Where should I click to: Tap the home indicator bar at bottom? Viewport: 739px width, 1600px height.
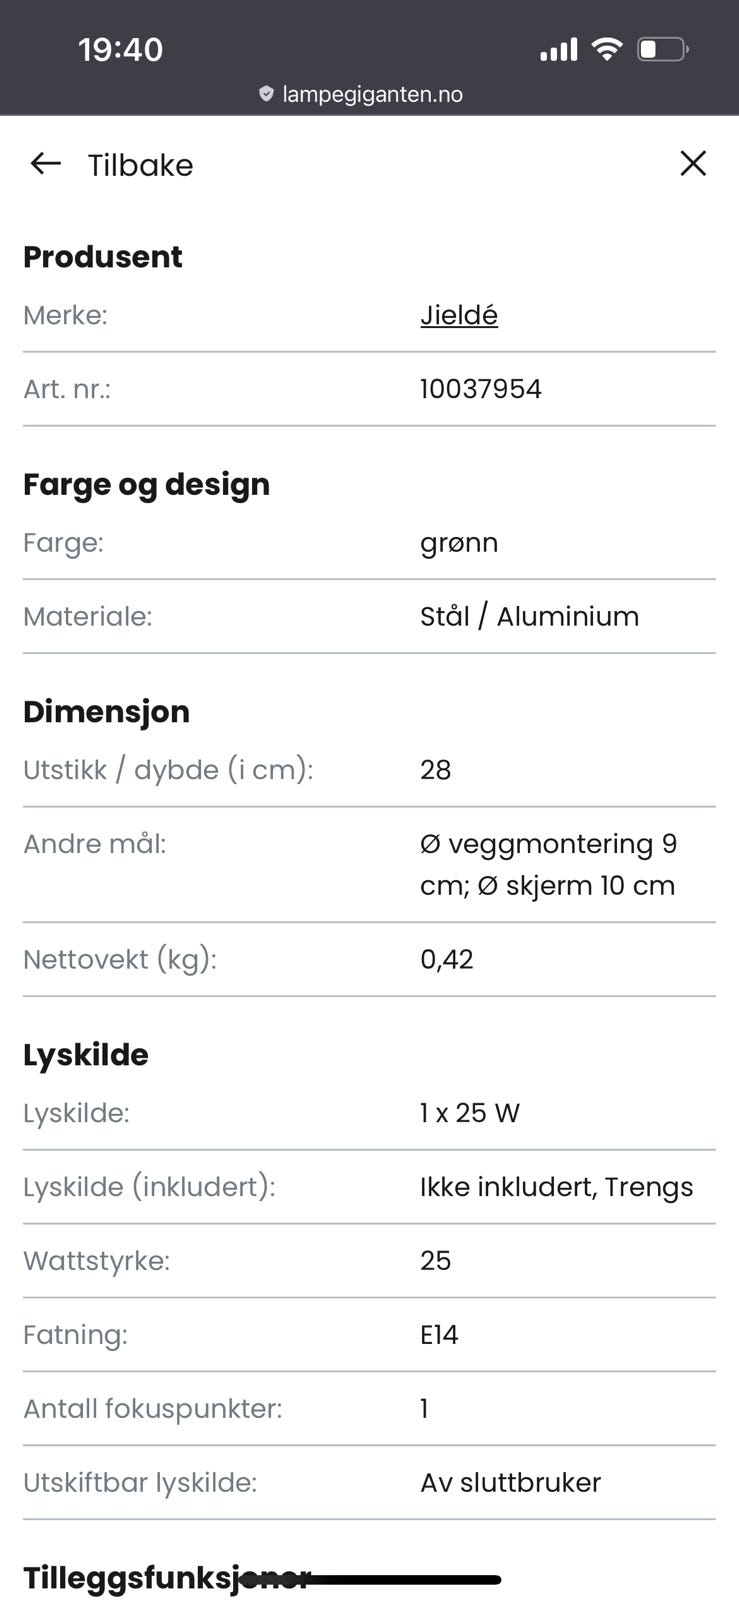click(x=400, y=1580)
